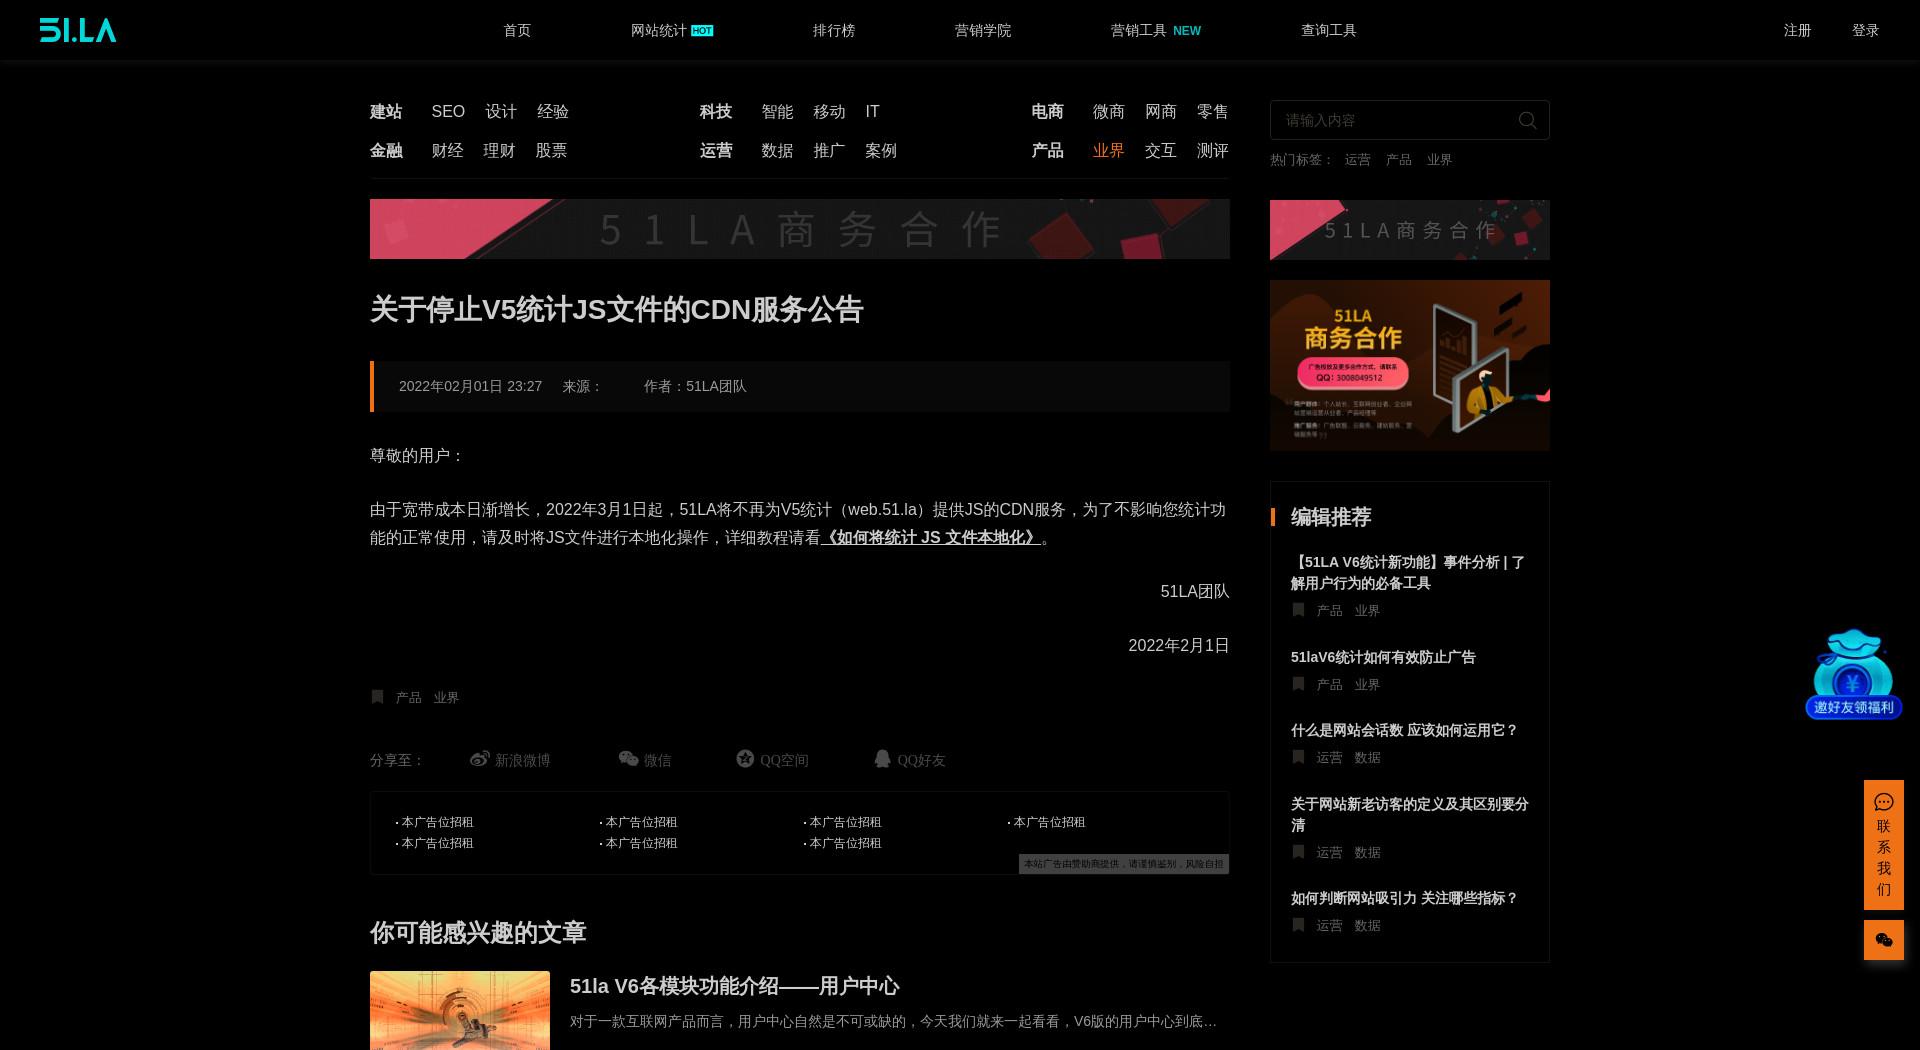The width and height of the screenshot is (1920, 1050).
Task: Open the orange 商务合作 QQ advertisement image
Action: coord(1410,365)
